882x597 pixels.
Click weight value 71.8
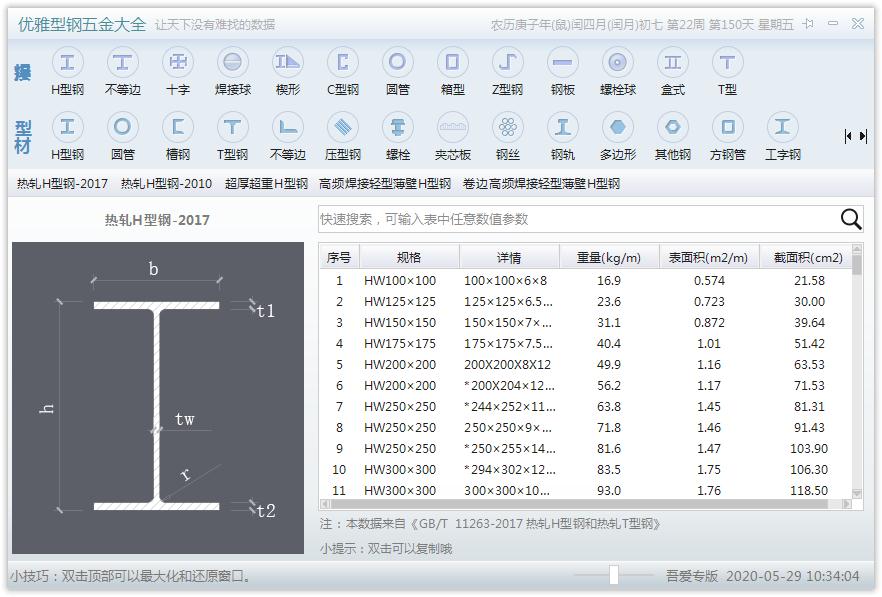[609, 428]
